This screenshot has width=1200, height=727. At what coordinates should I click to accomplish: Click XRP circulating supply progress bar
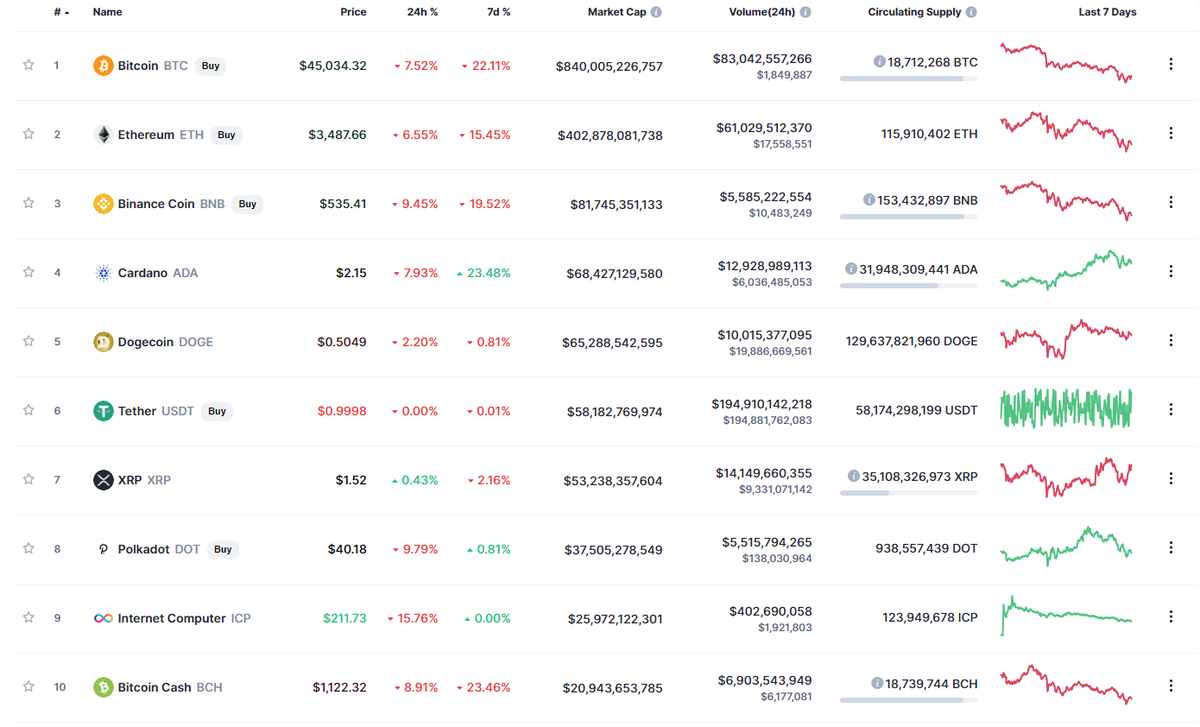coord(909,493)
